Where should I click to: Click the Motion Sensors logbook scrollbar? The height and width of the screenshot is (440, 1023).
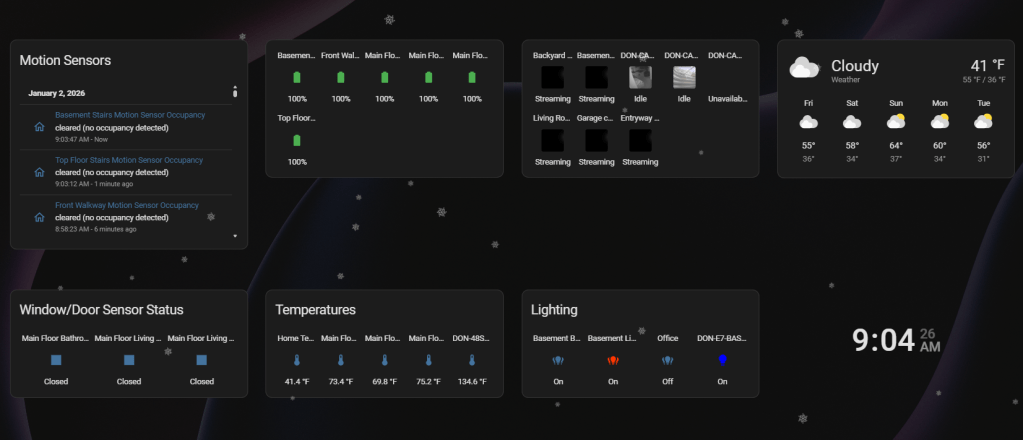click(x=235, y=160)
